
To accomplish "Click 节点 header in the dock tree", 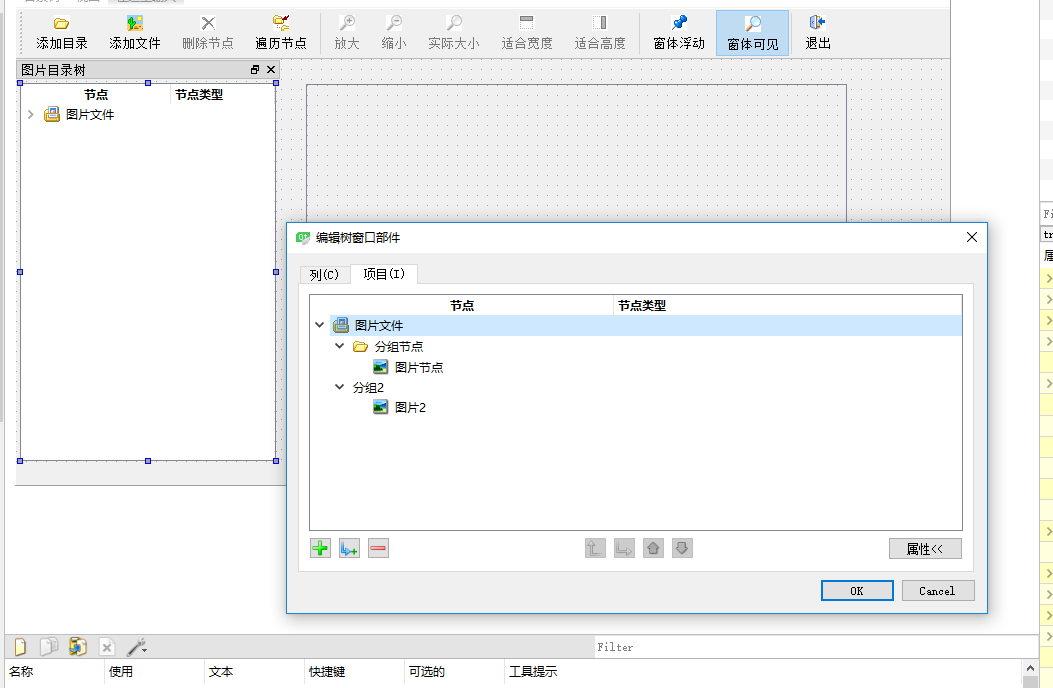I will (x=96, y=95).
